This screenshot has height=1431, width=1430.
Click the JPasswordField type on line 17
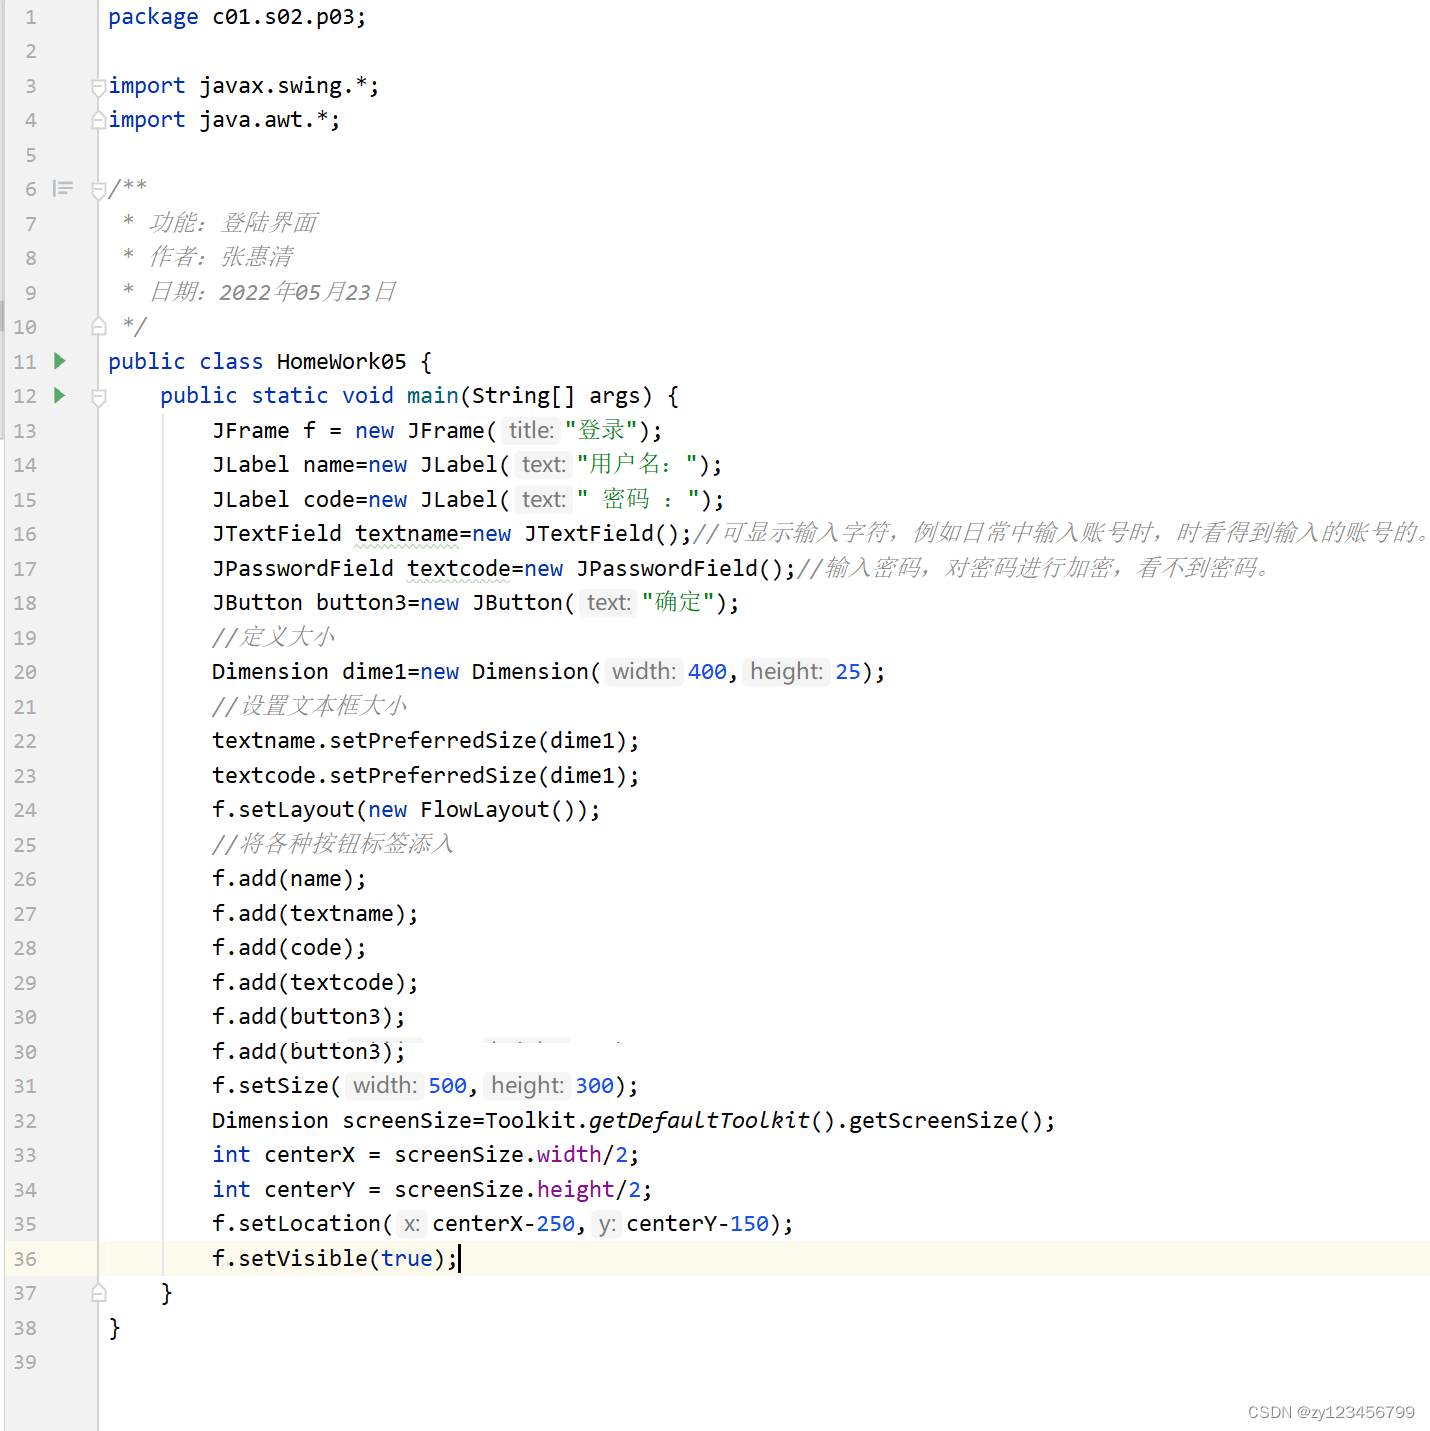303,569
